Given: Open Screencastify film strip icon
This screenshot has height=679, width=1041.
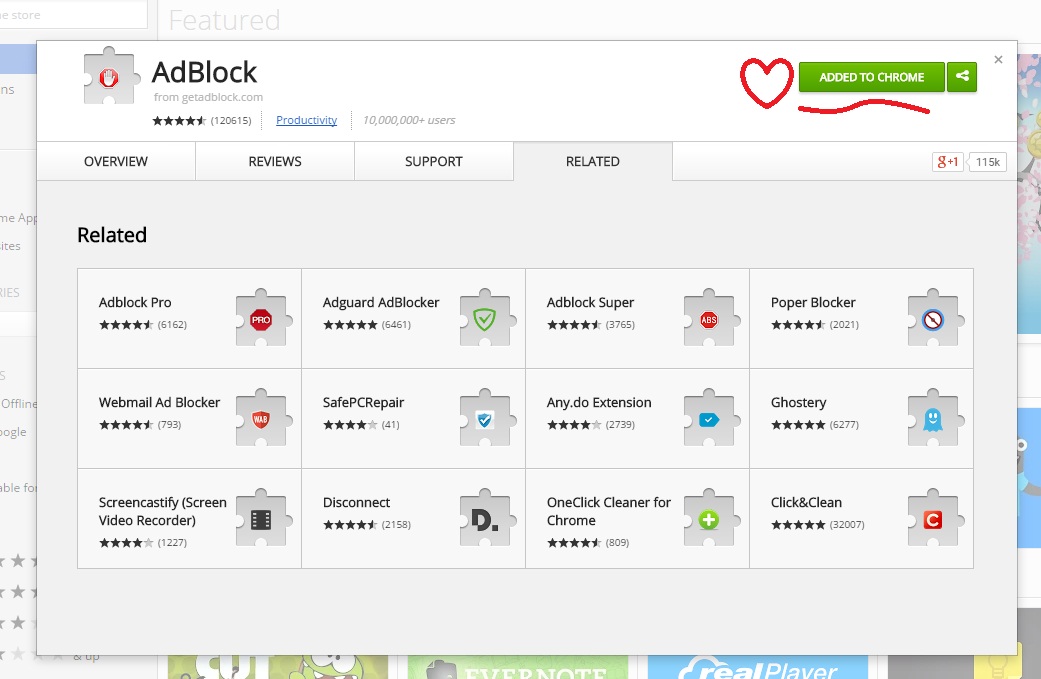Looking at the screenshot, I should [264, 518].
